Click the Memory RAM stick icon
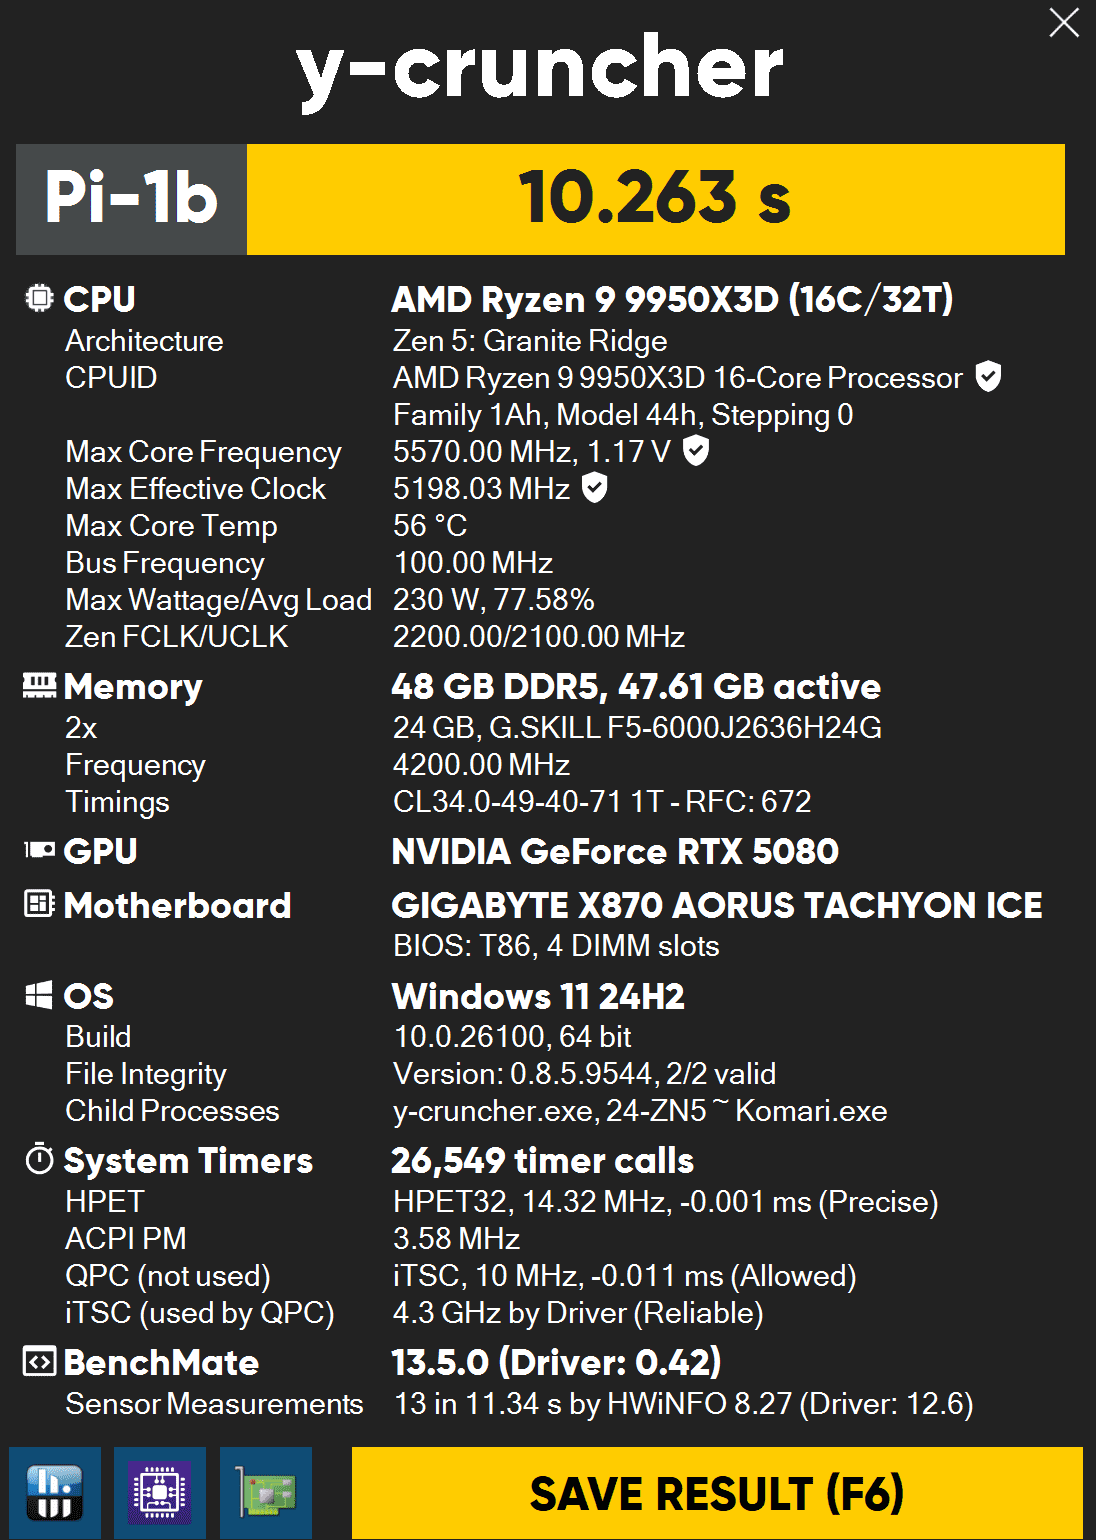The width and height of the screenshot is (1096, 1540). (39, 685)
